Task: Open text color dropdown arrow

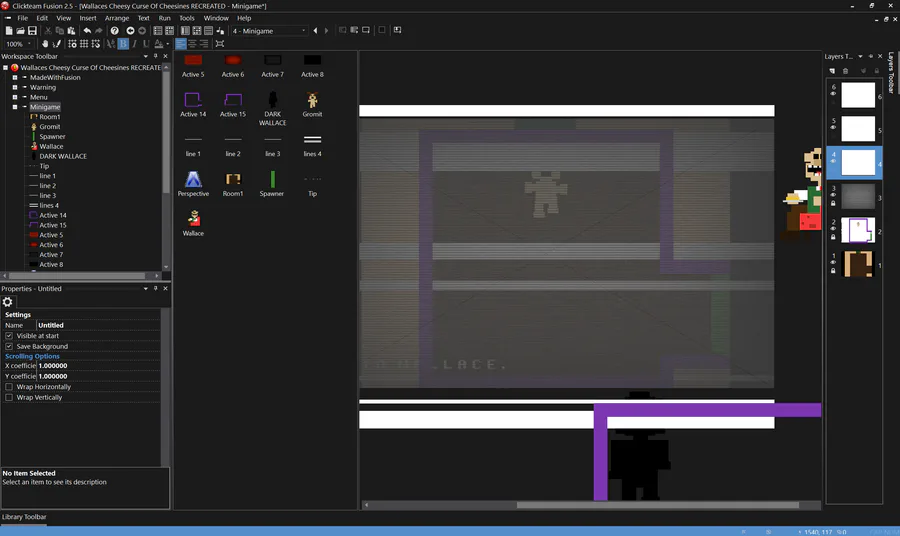Action: (x=168, y=44)
